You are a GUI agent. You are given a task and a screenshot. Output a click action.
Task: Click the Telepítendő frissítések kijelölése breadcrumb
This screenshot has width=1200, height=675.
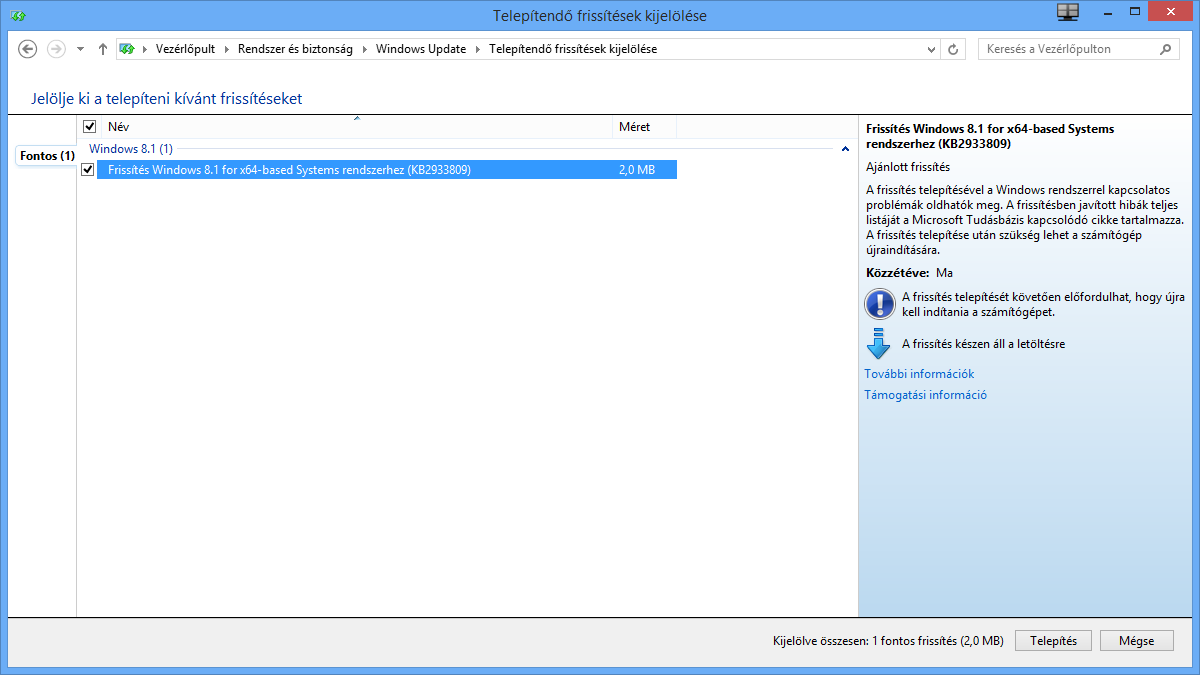click(x=573, y=49)
